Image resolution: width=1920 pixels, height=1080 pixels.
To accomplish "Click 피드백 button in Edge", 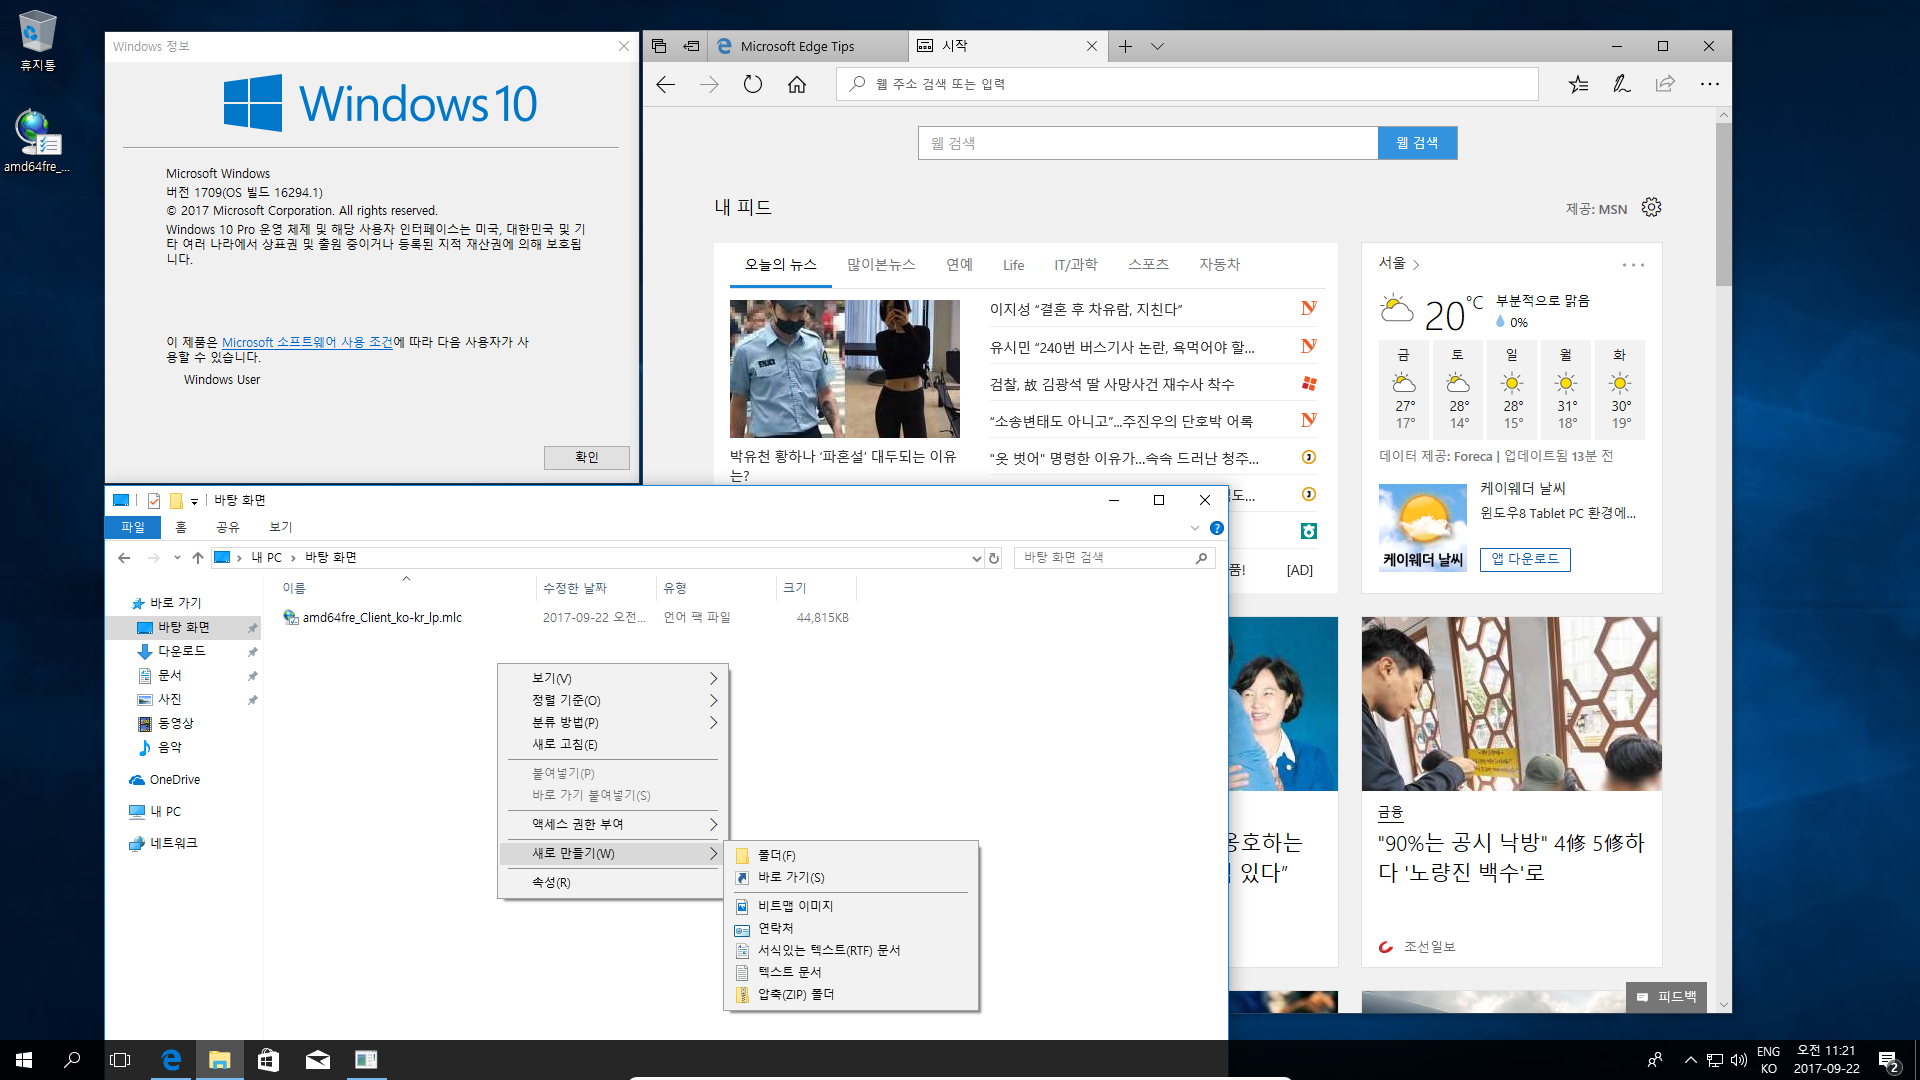I will (1666, 996).
